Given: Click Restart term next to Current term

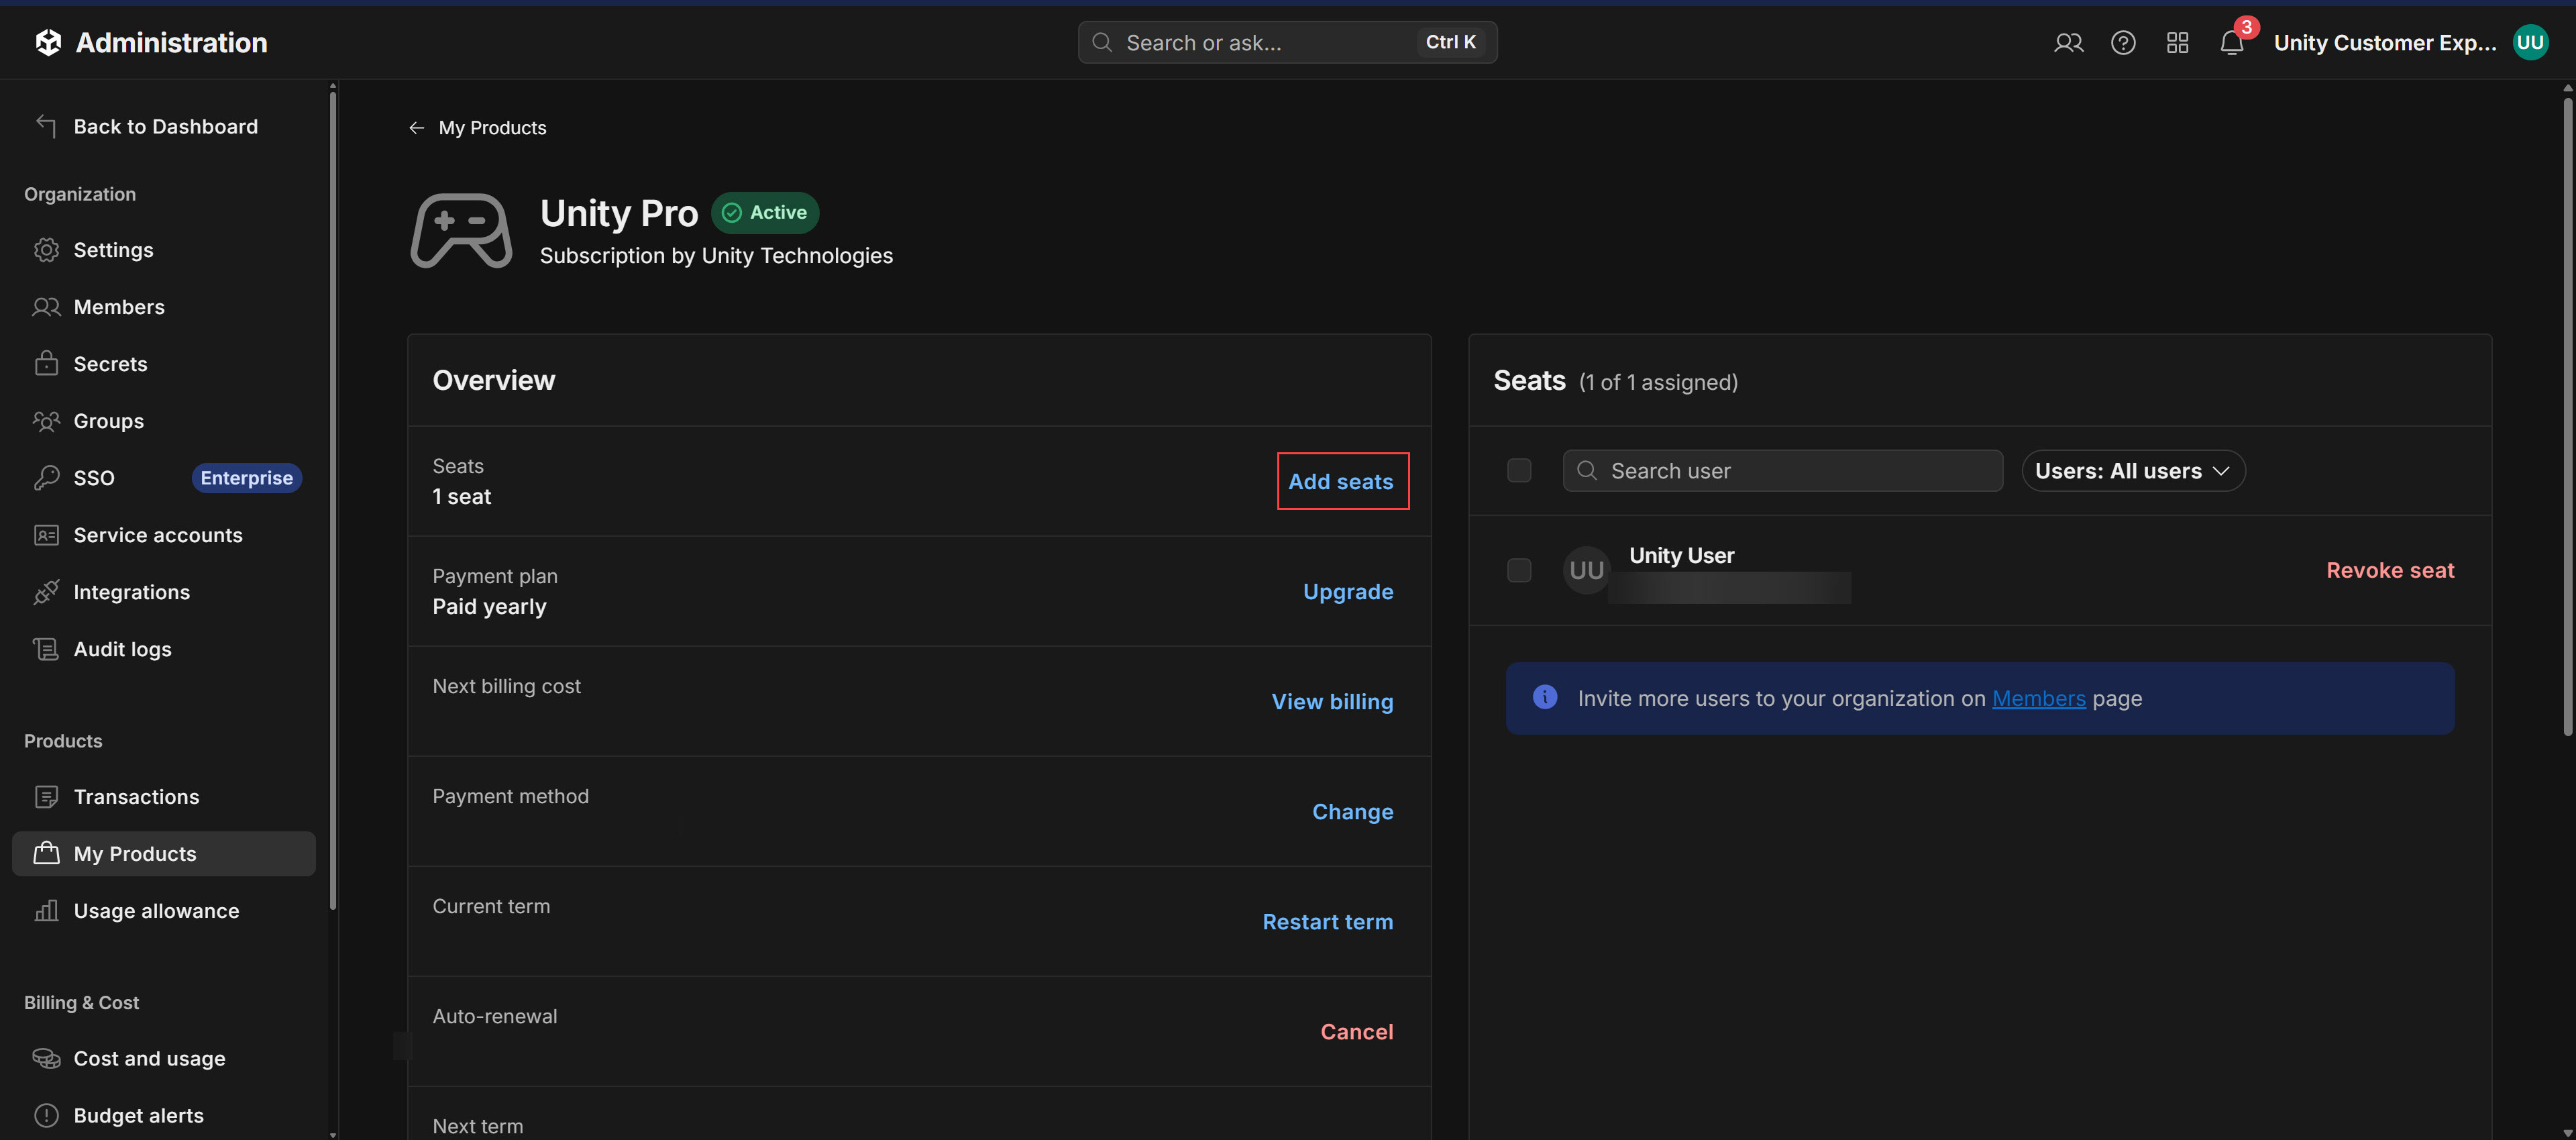Looking at the screenshot, I should [1327, 922].
